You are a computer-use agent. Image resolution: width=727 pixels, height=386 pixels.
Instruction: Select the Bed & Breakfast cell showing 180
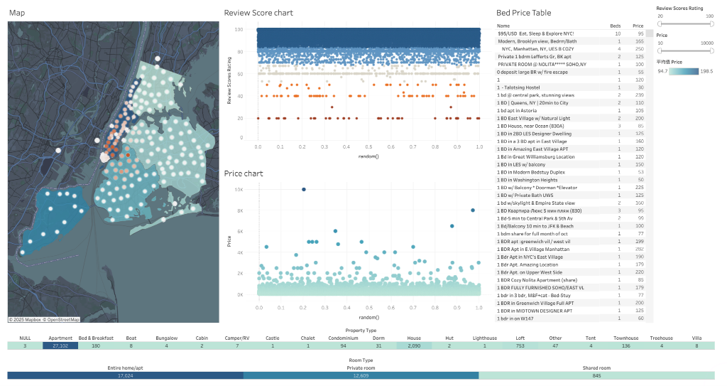(x=96, y=346)
